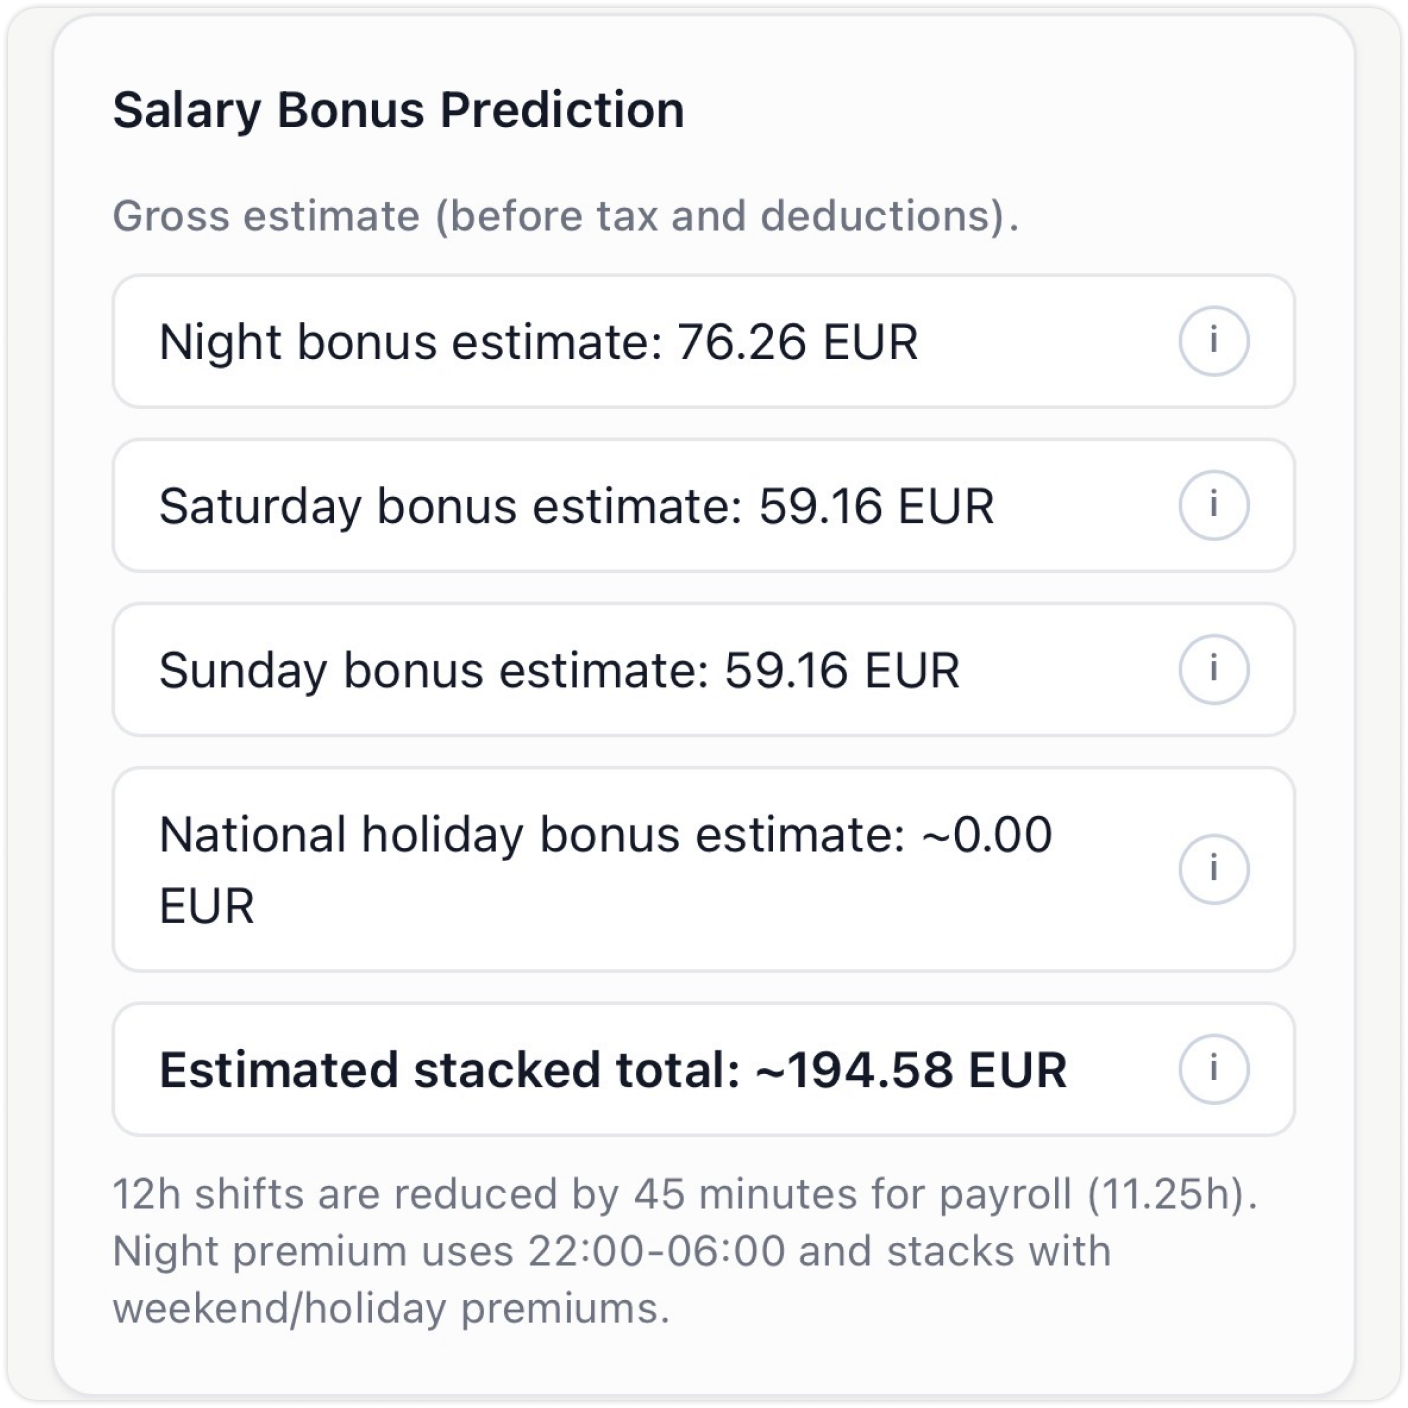Click the info icon beside Night bonus estimate
Screen dimensions: 1408x1408
click(x=1213, y=341)
